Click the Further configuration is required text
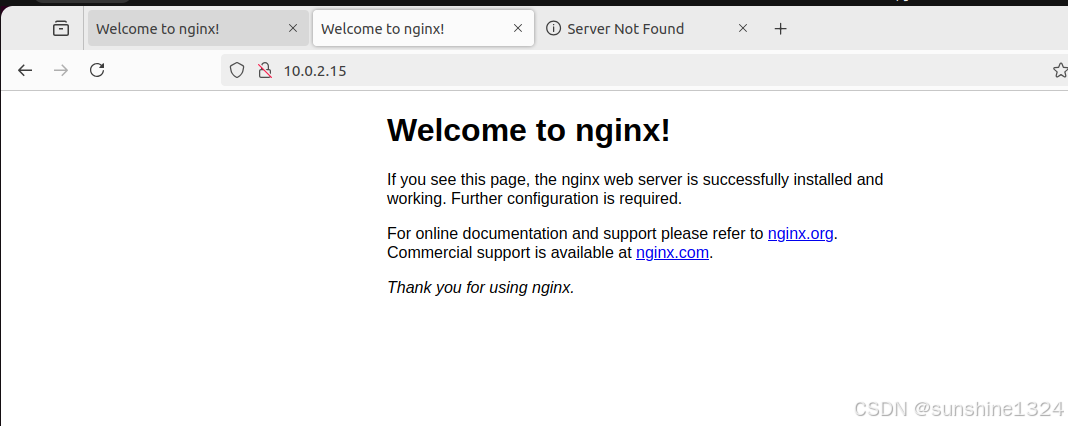This screenshot has width=1068, height=426. click(566, 199)
